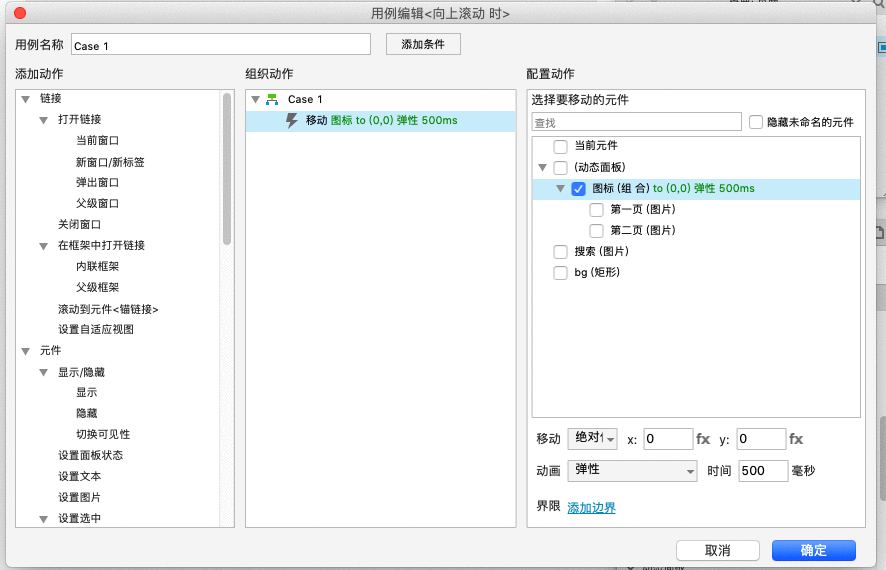Check the 搜索 (图片) checkbox
Viewport: 886px width, 570px height.
pyautogui.click(x=561, y=251)
